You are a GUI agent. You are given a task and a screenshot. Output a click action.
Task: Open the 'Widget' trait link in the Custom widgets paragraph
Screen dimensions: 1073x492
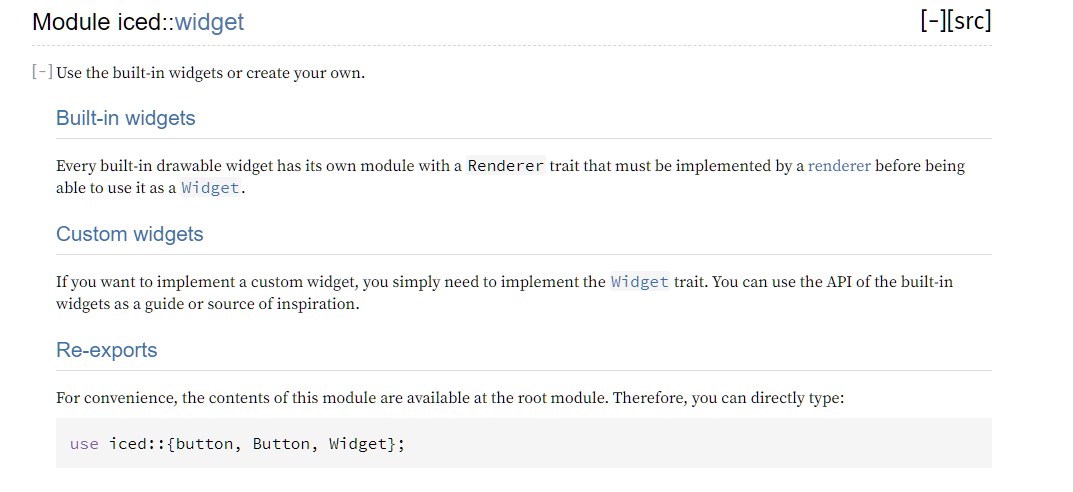click(x=640, y=282)
